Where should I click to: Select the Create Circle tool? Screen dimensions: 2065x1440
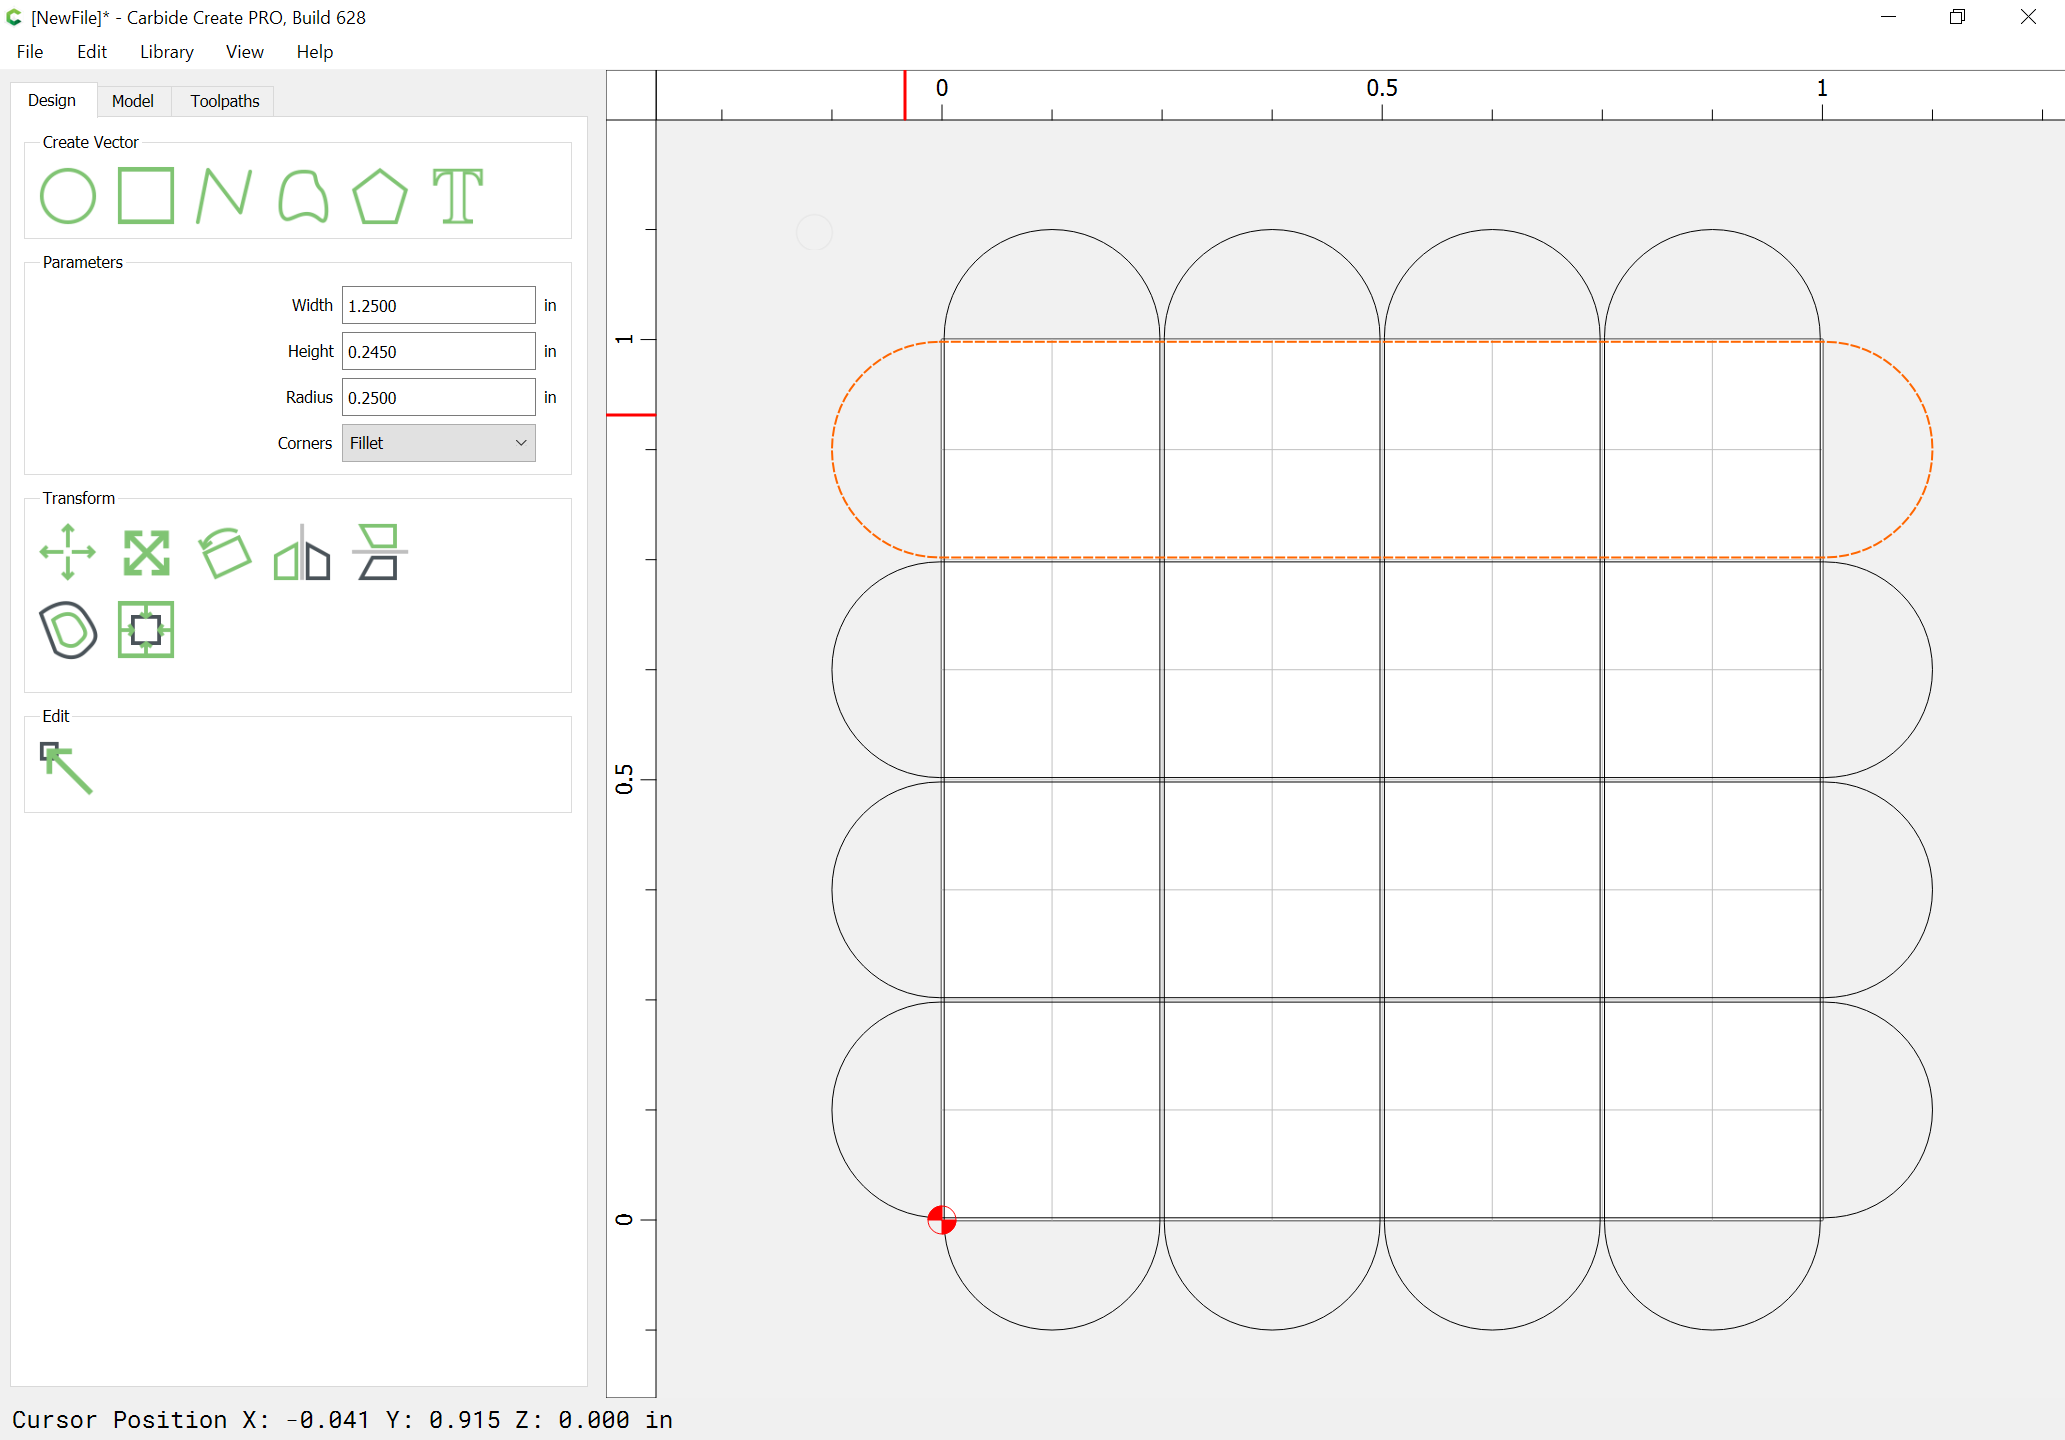click(68, 195)
